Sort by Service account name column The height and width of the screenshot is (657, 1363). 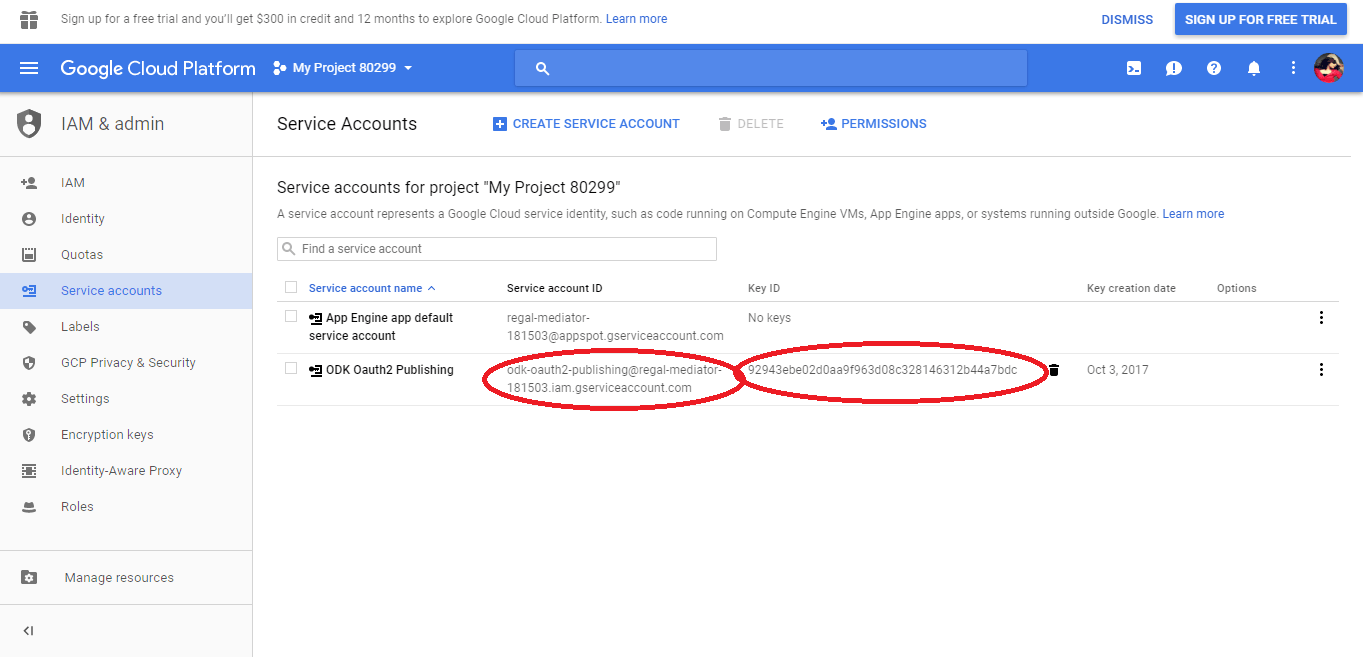(x=372, y=288)
